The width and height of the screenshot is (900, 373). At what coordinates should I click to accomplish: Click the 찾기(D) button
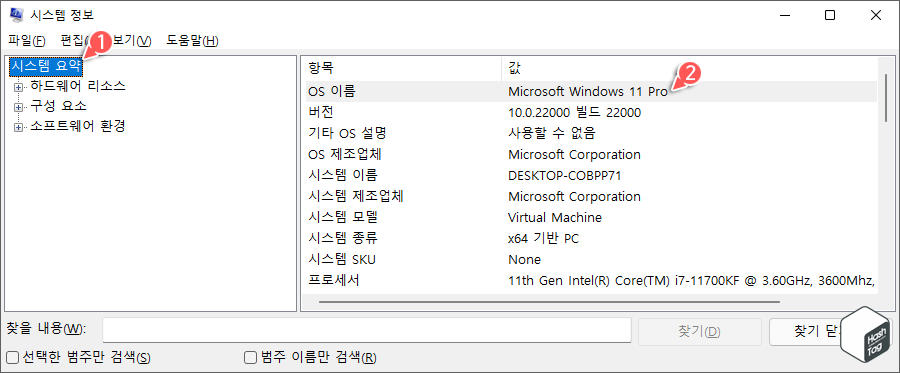click(700, 332)
